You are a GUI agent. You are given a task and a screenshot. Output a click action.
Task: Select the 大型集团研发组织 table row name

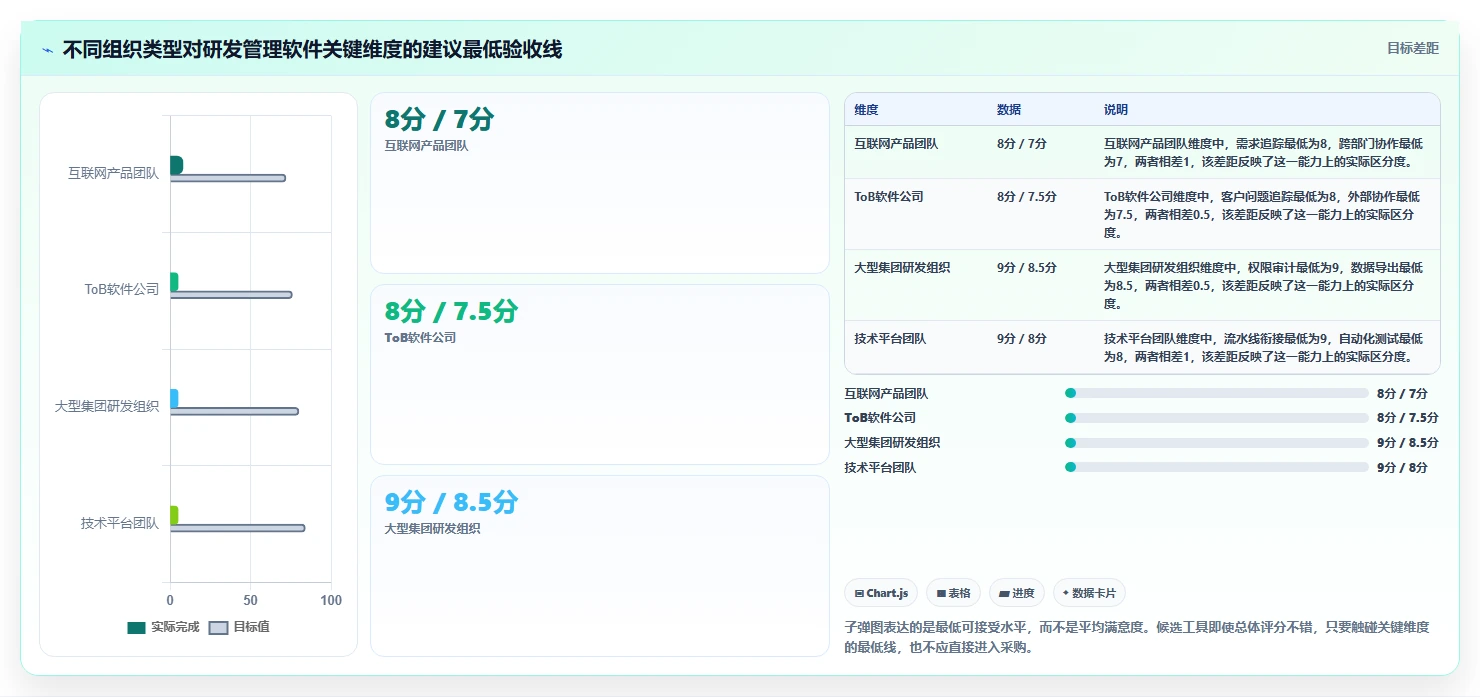(902, 268)
